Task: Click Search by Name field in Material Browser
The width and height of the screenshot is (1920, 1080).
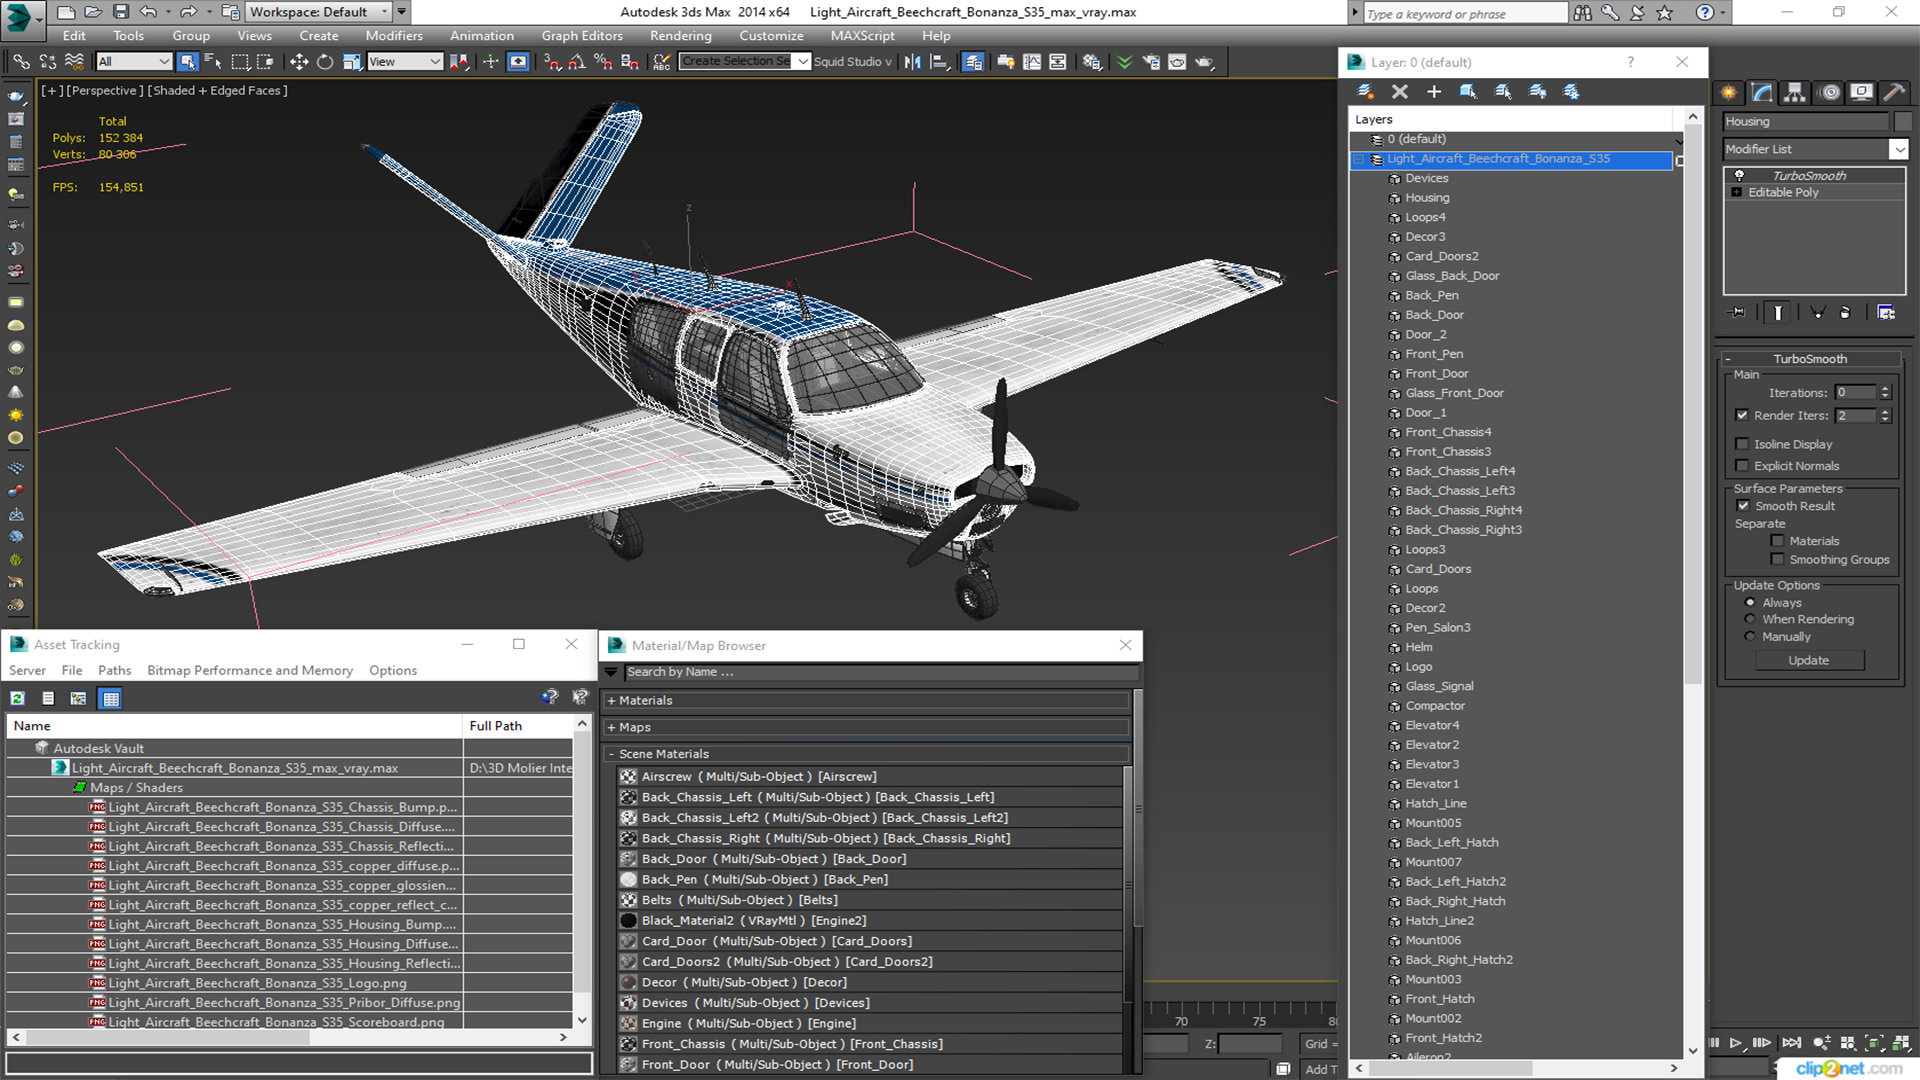Action: pyautogui.click(x=881, y=672)
